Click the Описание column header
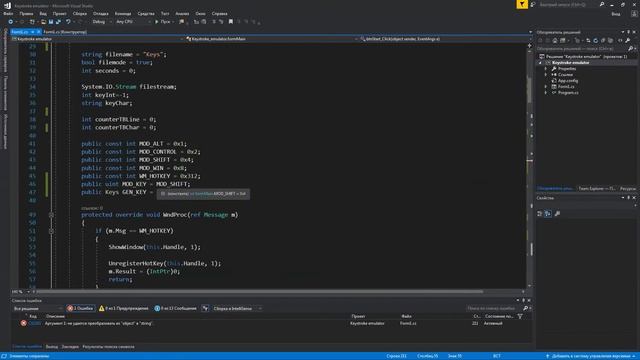Screen dimensions: 640x360 tap(55, 316)
